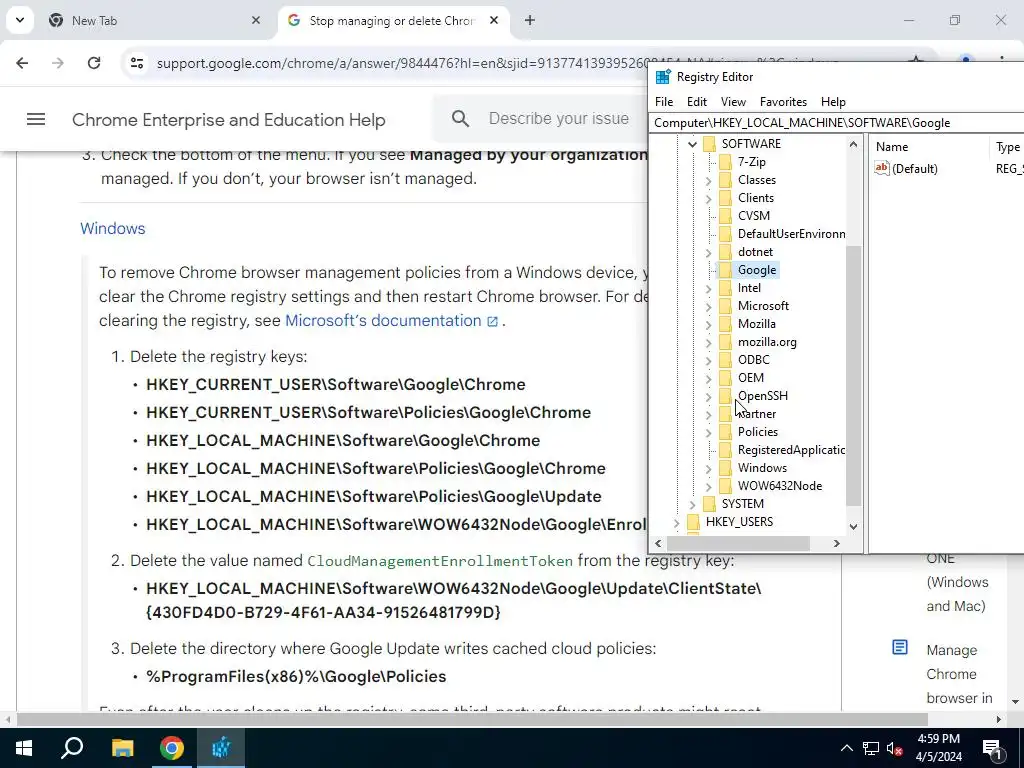Image resolution: width=1024 pixels, height=768 pixels.
Task: Open the Favorites menu in Registry Editor
Action: tap(783, 102)
